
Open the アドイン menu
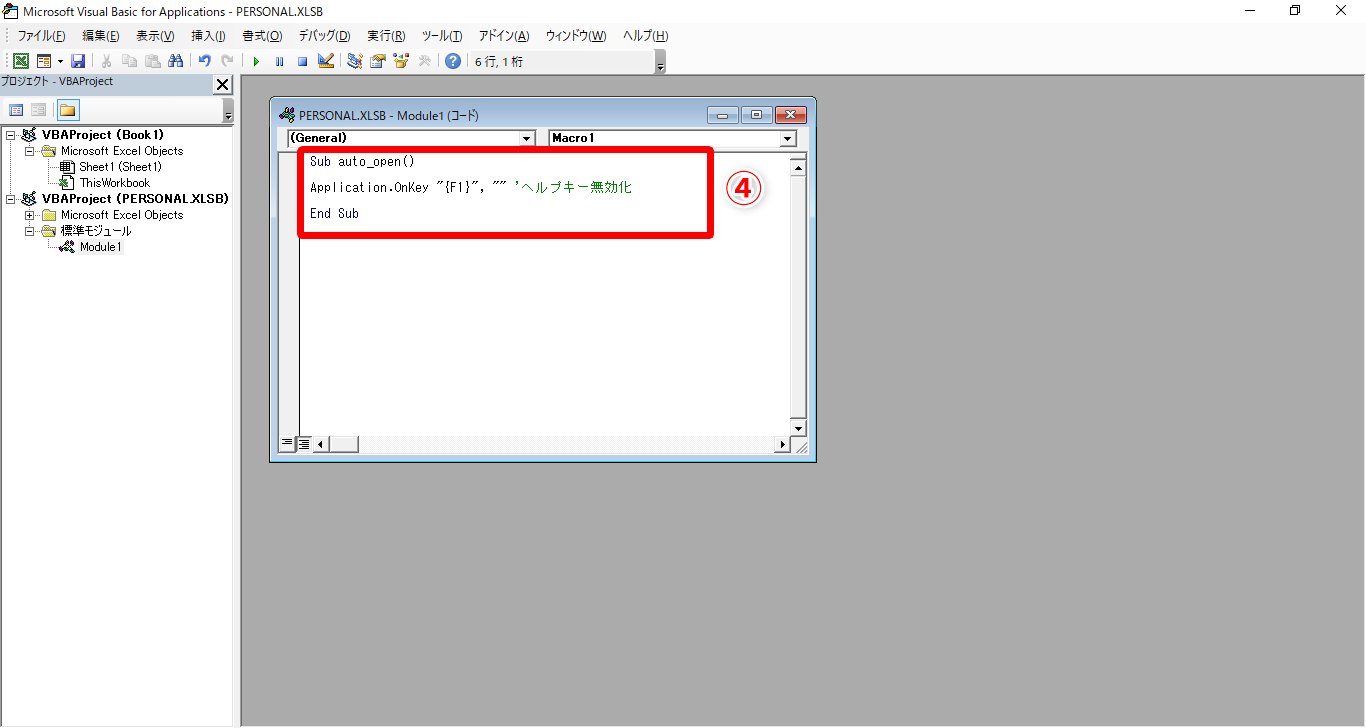click(504, 36)
